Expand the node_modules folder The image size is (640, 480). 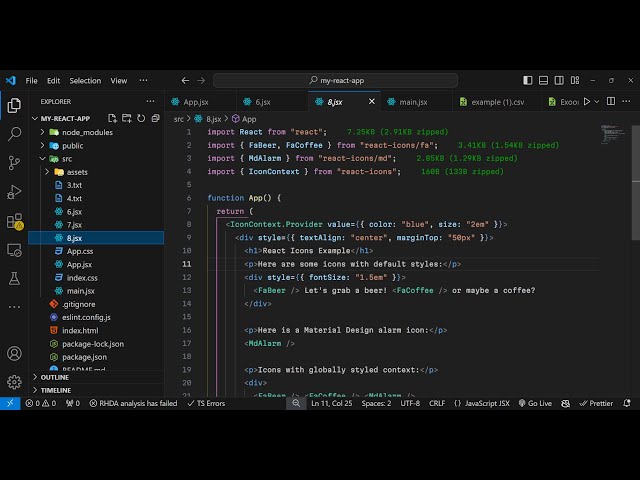click(x=85, y=132)
